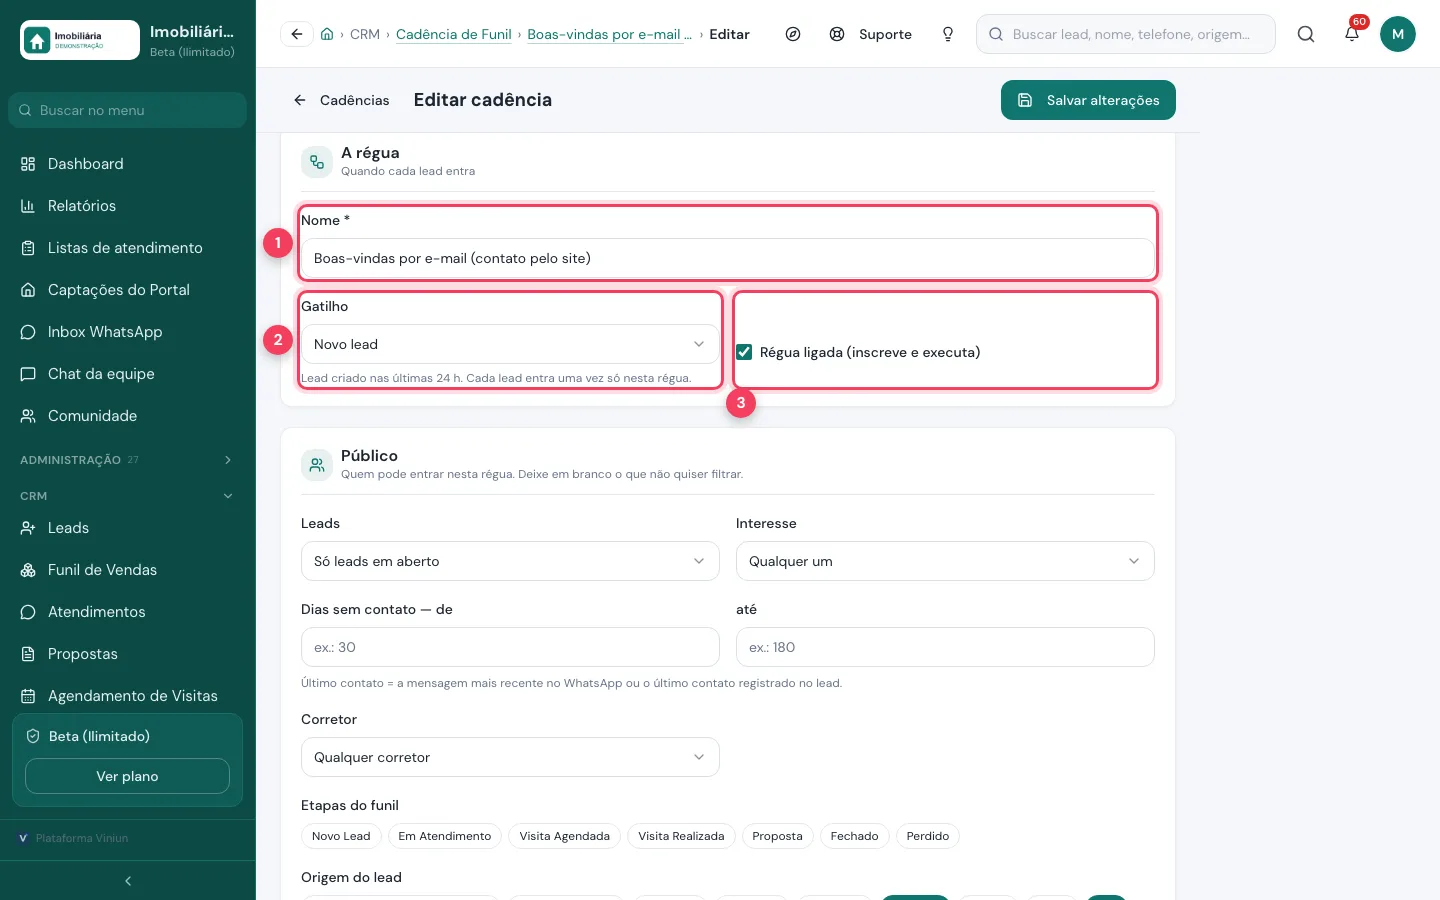Open the Gatilho dropdown showing Novo lead

click(510, 344)
